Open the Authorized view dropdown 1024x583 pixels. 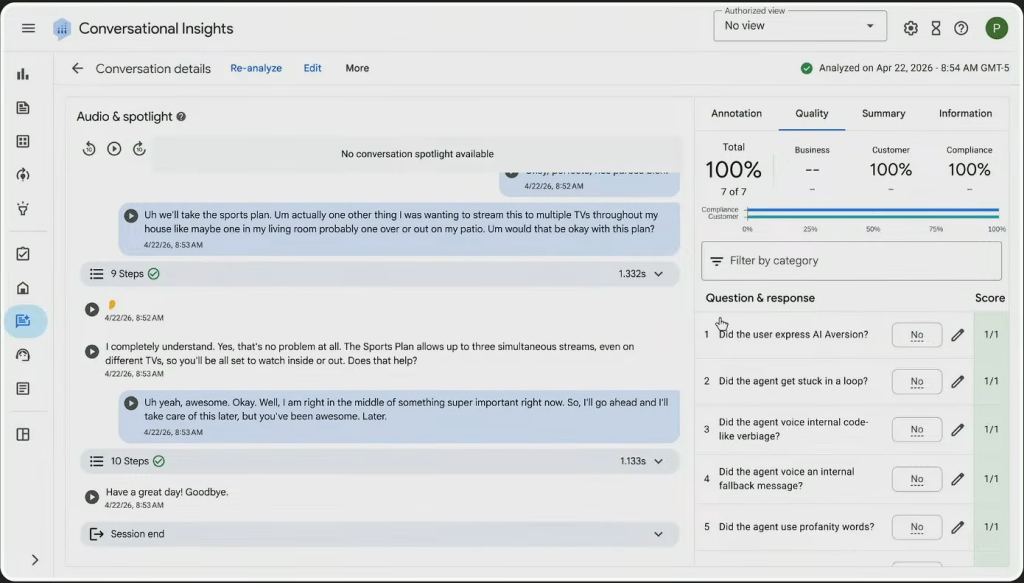(799, 26)
